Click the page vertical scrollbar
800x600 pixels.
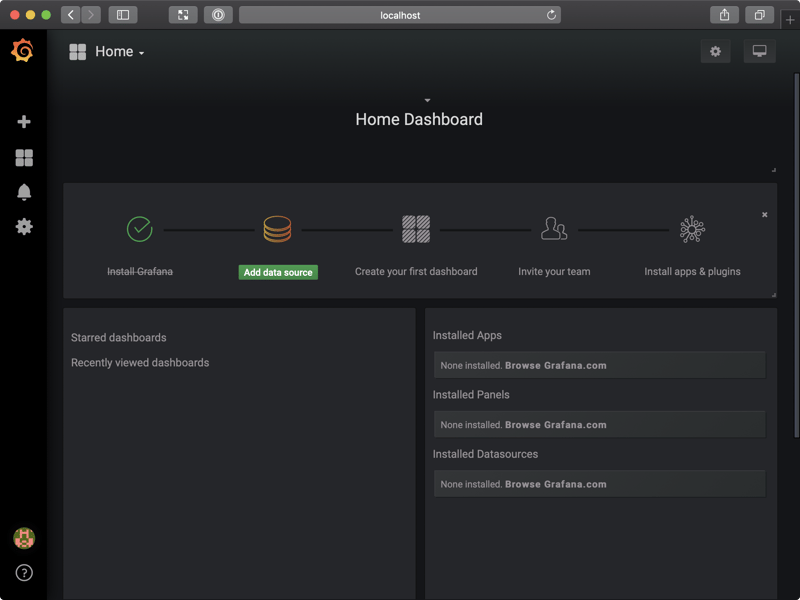point(796,255)
